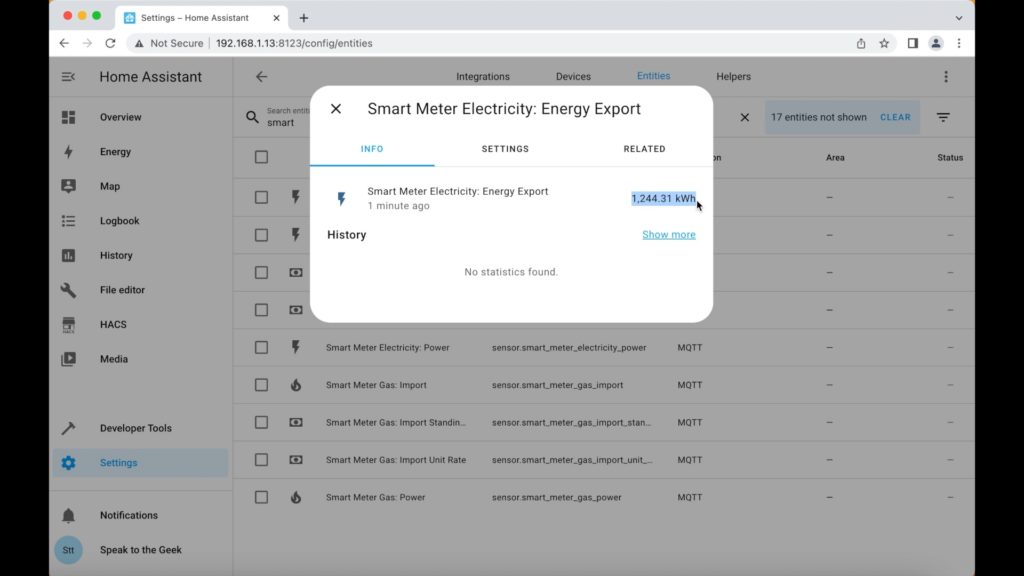Reload the page in the browser

coord(110,43)
